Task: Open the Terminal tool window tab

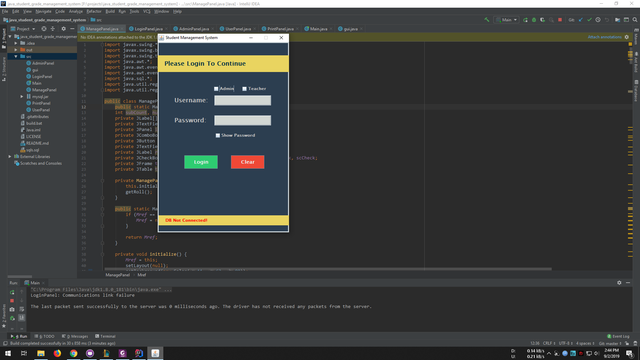Action: point(105,336)
